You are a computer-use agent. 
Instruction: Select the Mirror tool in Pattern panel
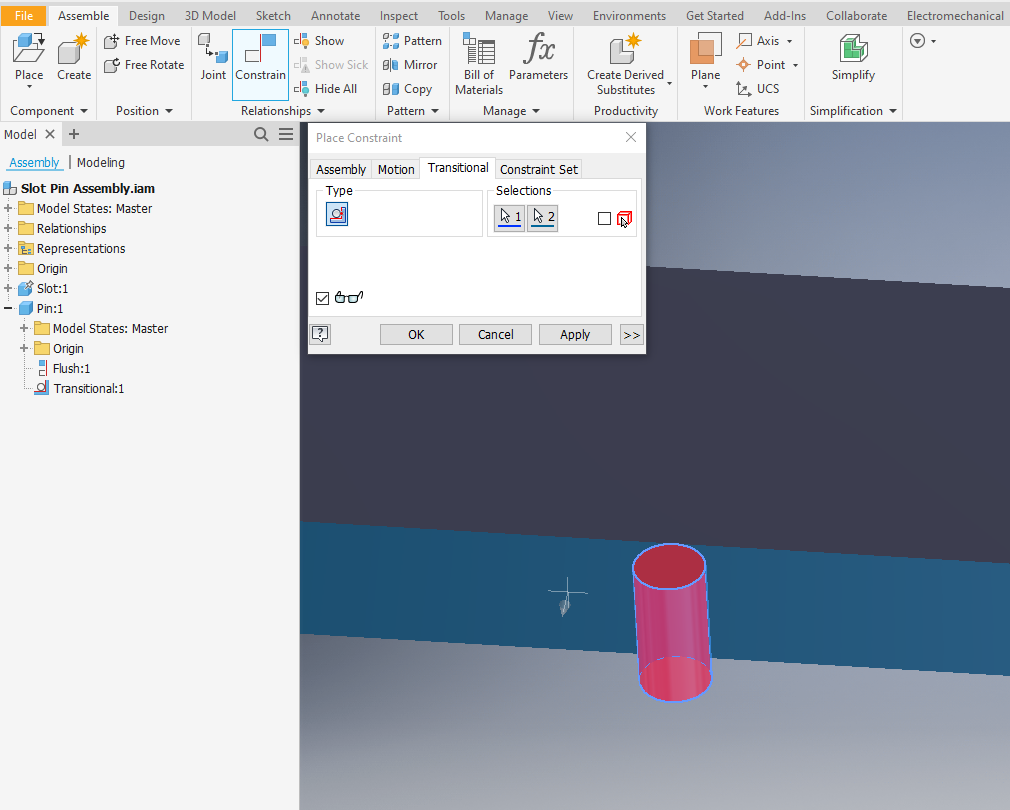click(x=411, y=64)
